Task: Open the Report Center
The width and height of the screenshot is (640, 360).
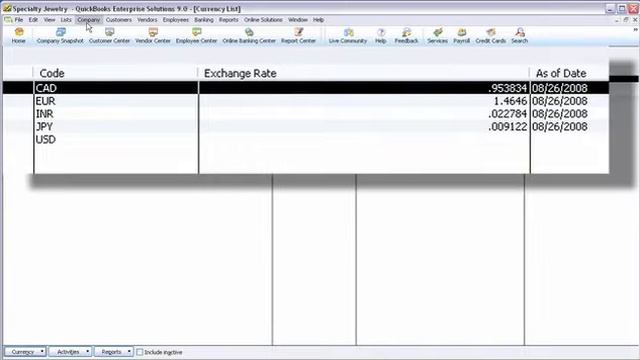Action: [x=298, y=36]
